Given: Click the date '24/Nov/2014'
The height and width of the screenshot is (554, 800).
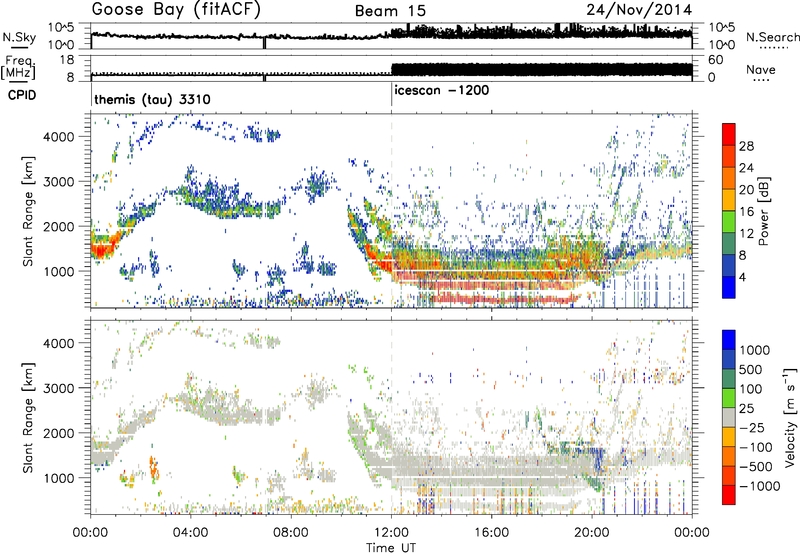Looking at the screenshot, I should pos(639,10).
